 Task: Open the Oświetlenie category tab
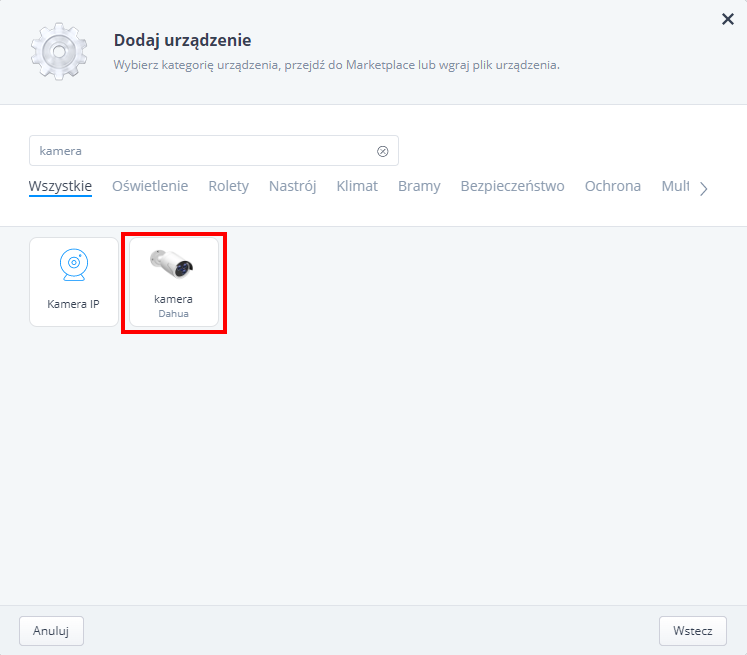150,186
